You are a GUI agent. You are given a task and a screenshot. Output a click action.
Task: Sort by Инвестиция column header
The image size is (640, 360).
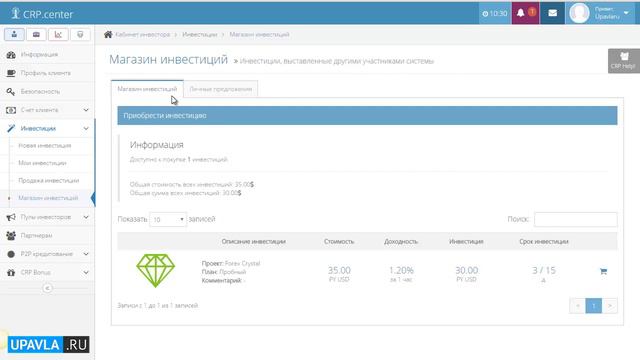[466, 242]
